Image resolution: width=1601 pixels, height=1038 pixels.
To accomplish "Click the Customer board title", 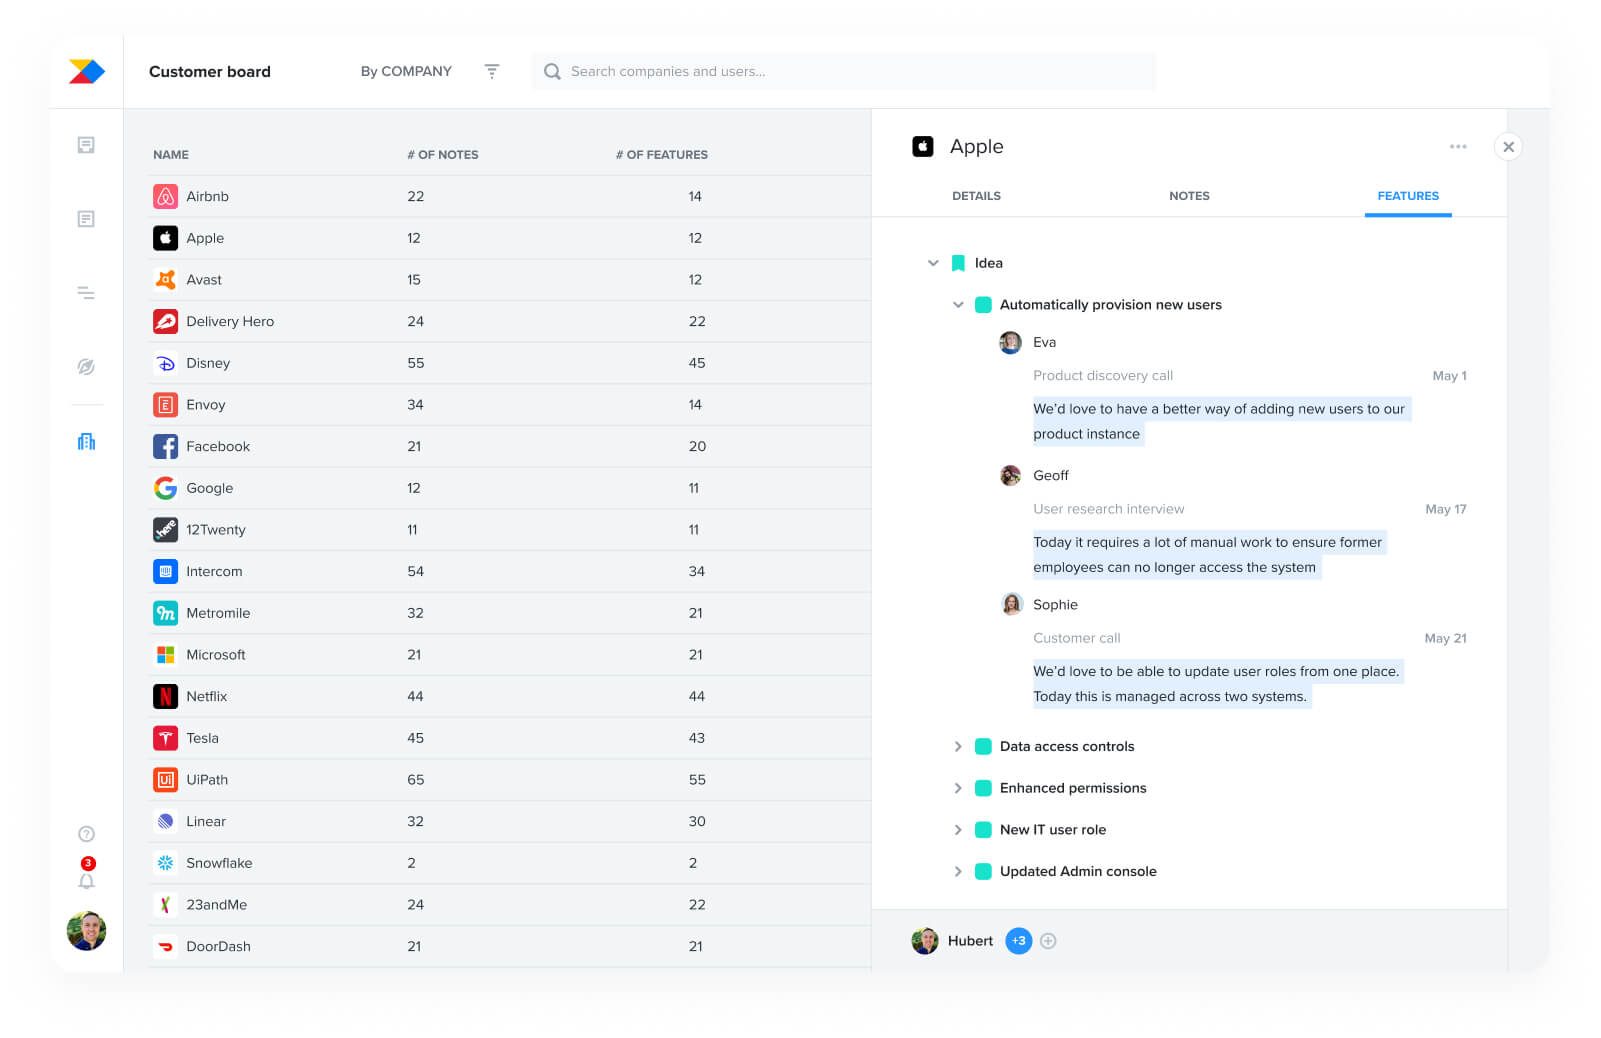I will (x=210, y=72).
